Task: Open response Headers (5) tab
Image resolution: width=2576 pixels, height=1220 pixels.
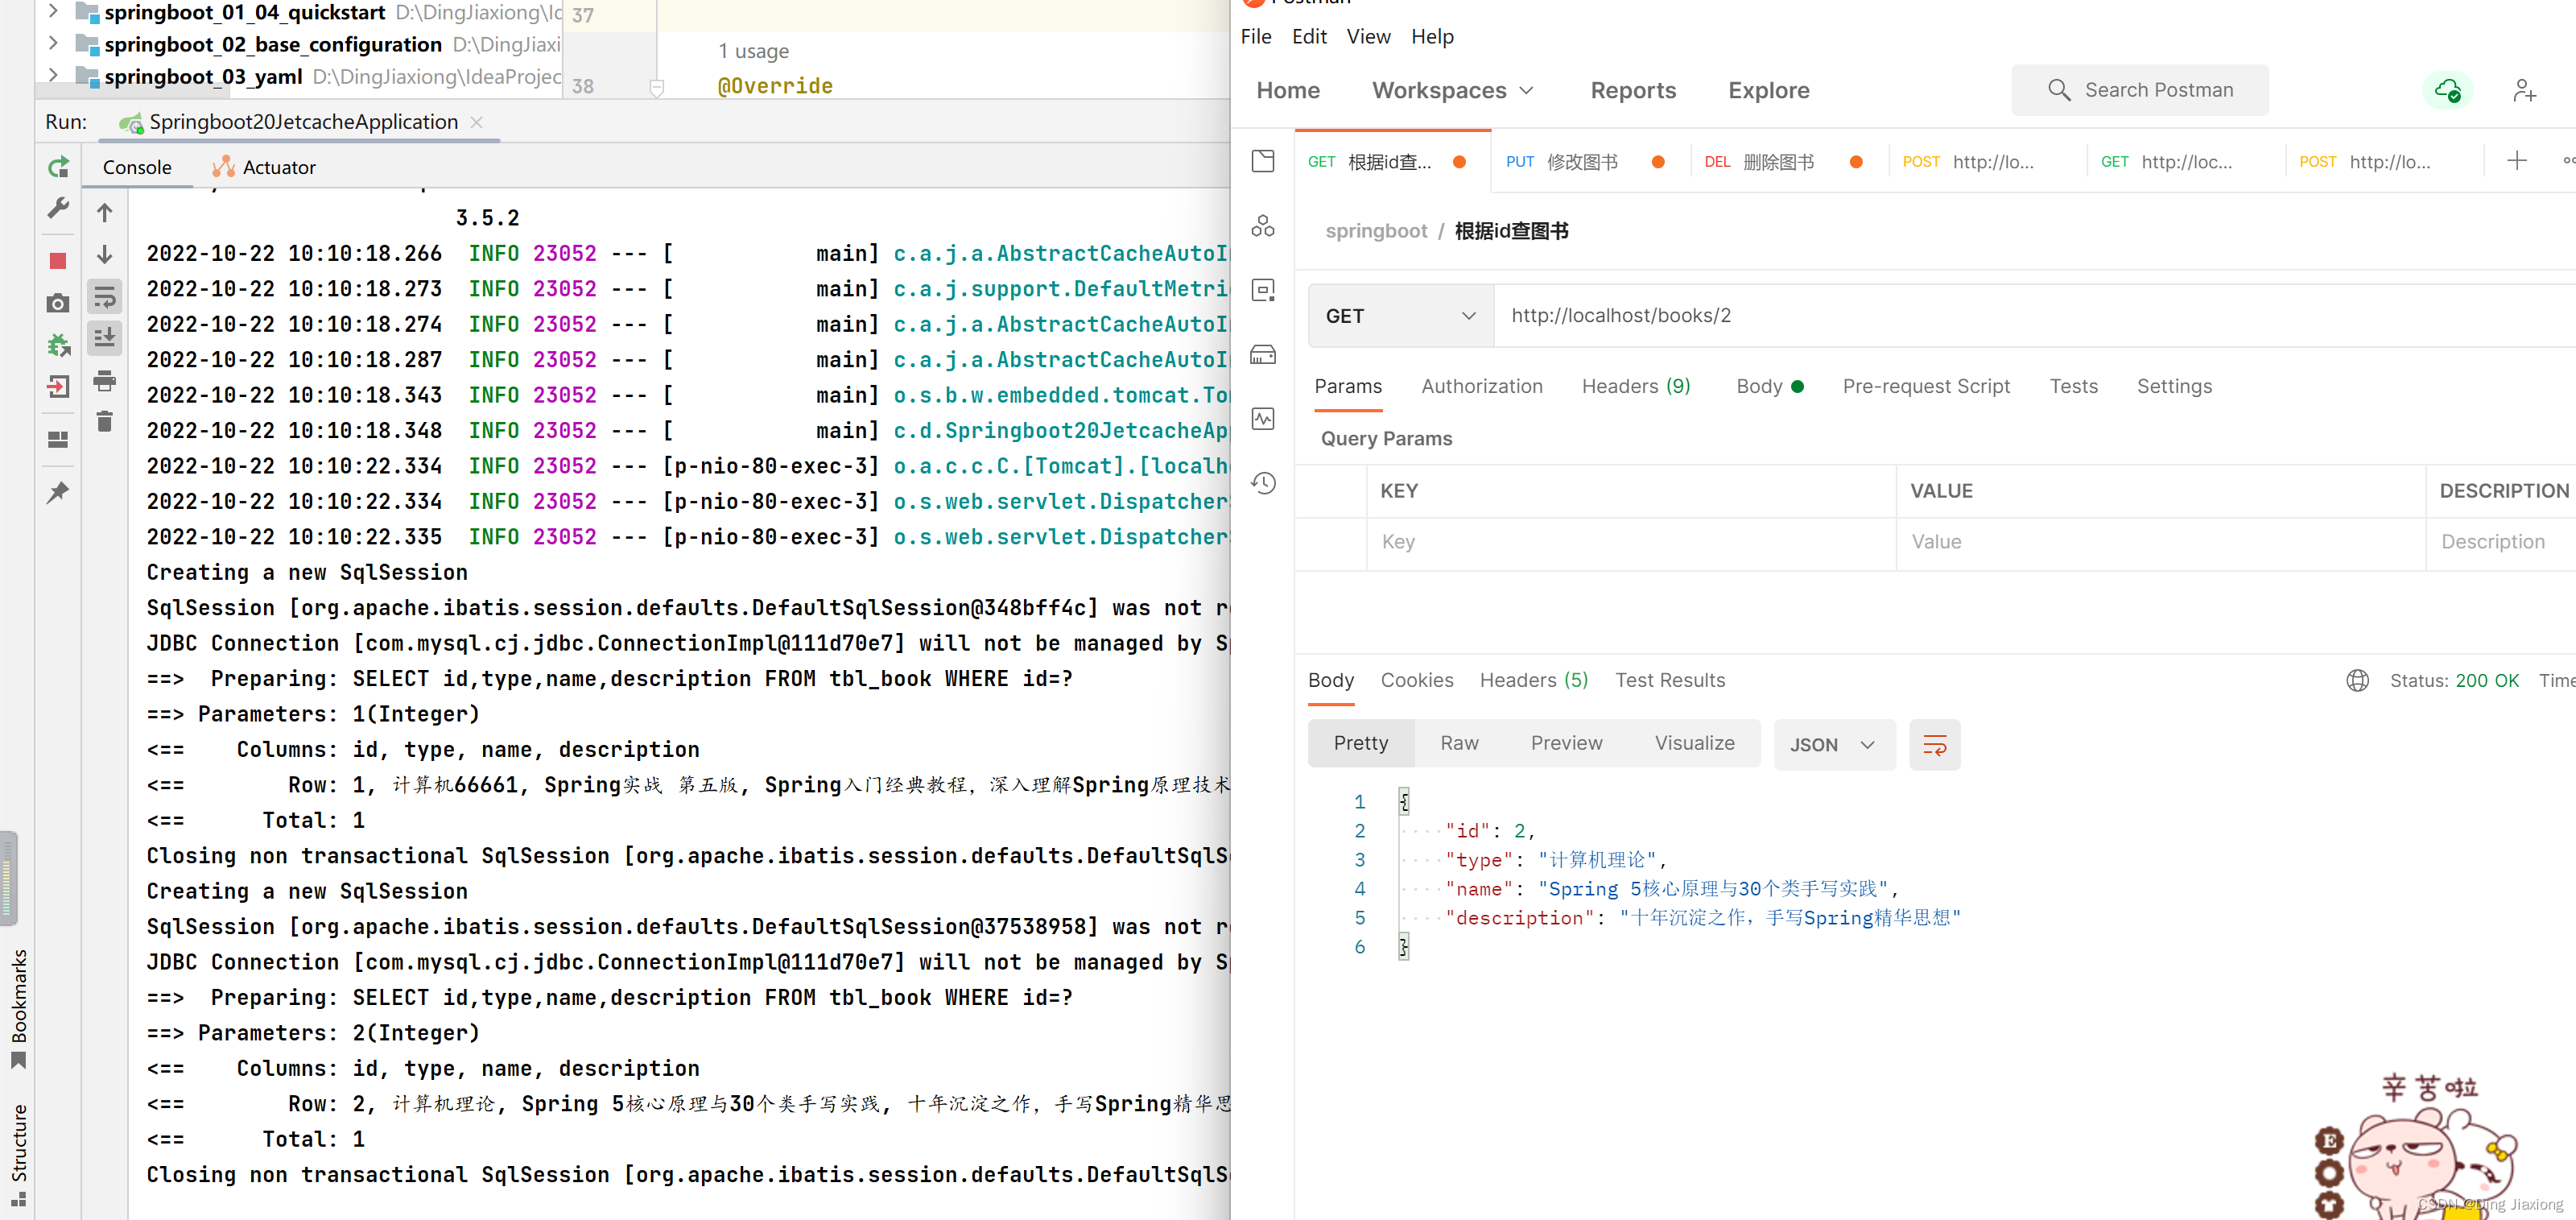Action: click(x=1533, y=681)
